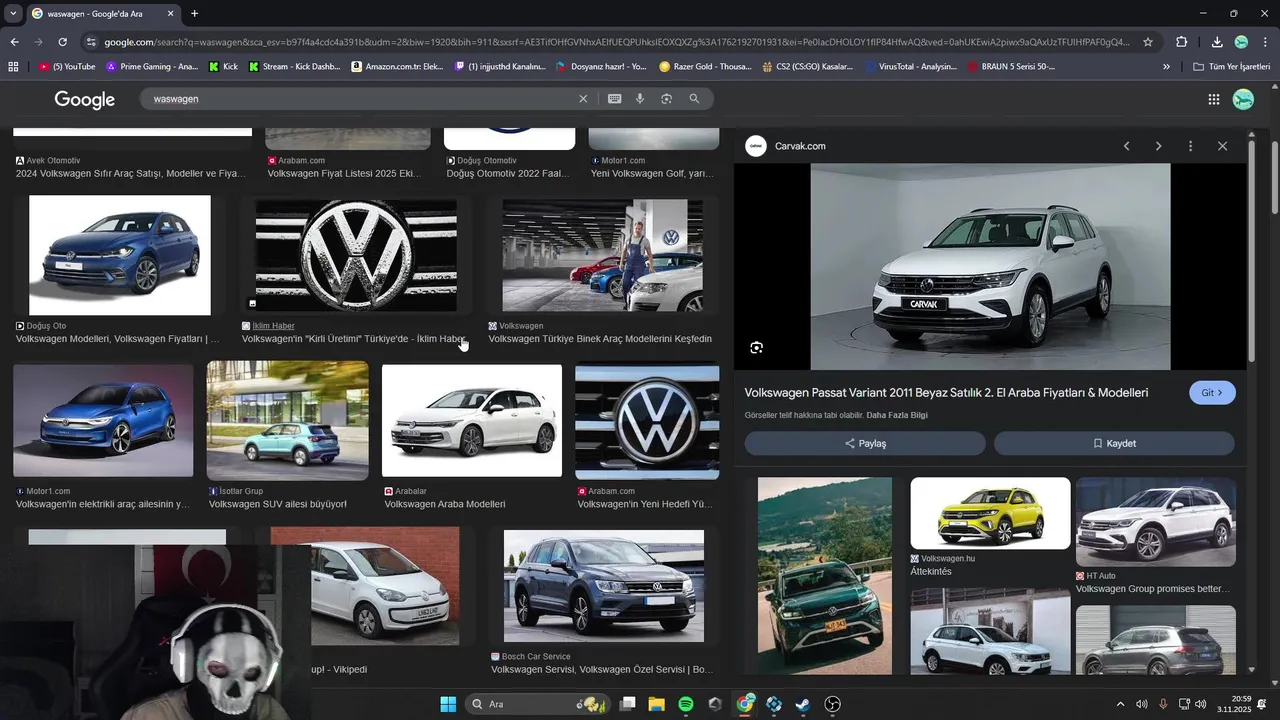Open the VW logo İklim Haber thumbnail
Viewport: 1280px width, 720px height.
tap(356, 255)
